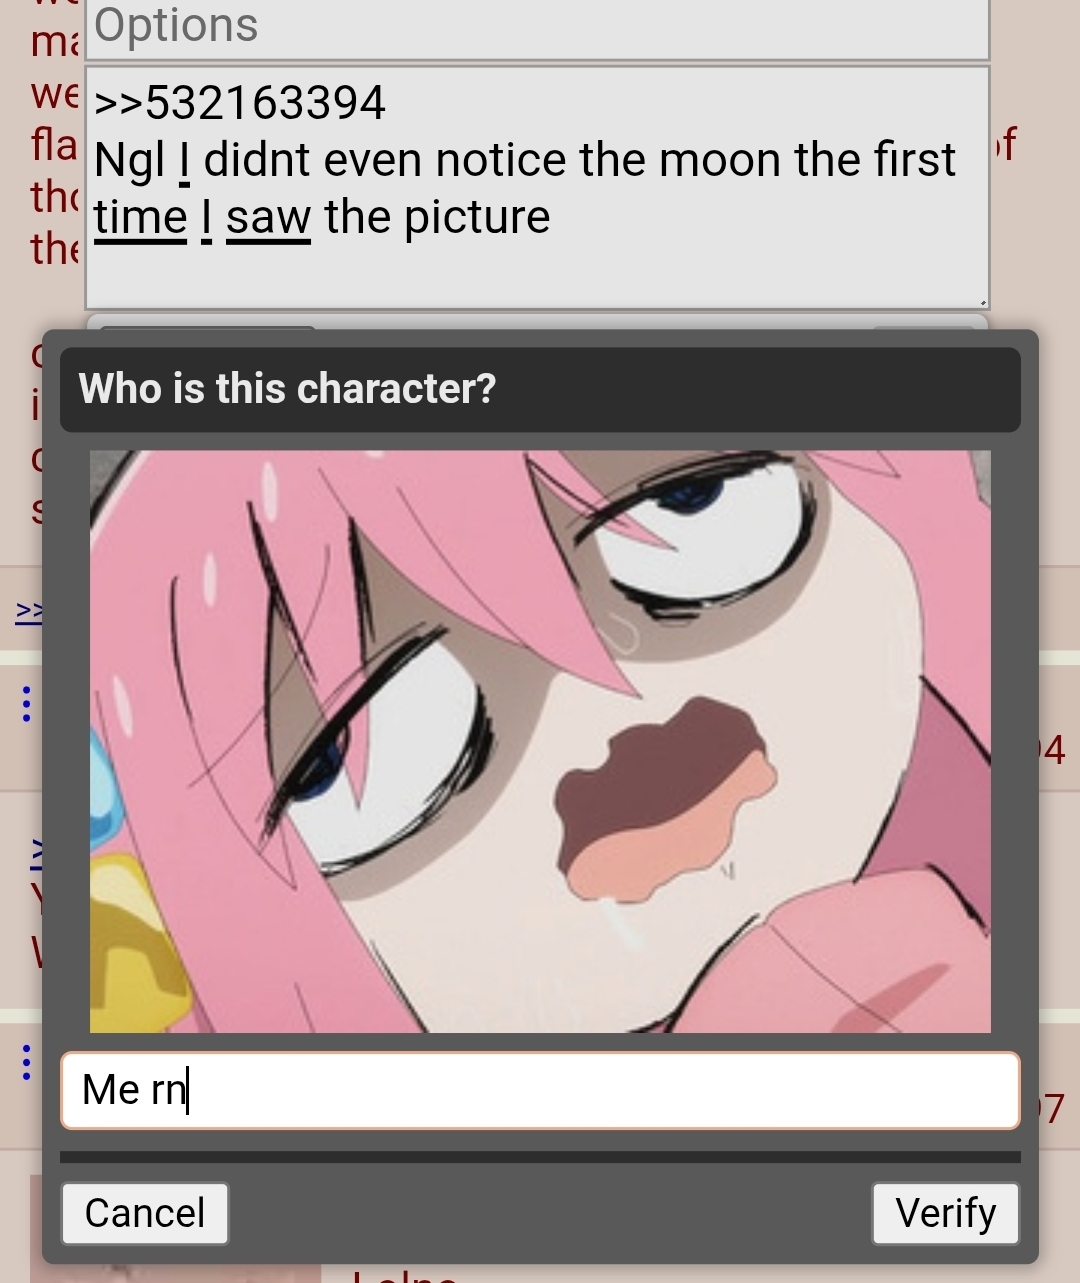Click the dark progress bar under the answer field

[540, 1157]
